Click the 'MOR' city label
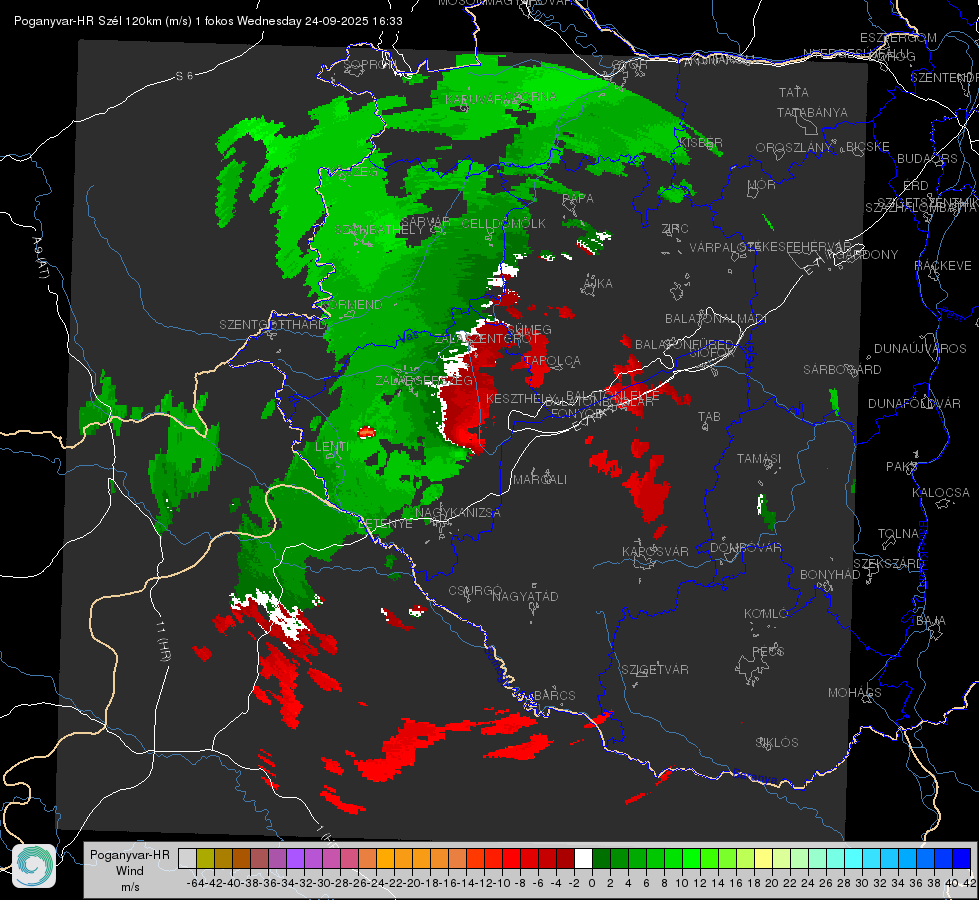Screen dimensions: 979x900 [x=762, y=184]
